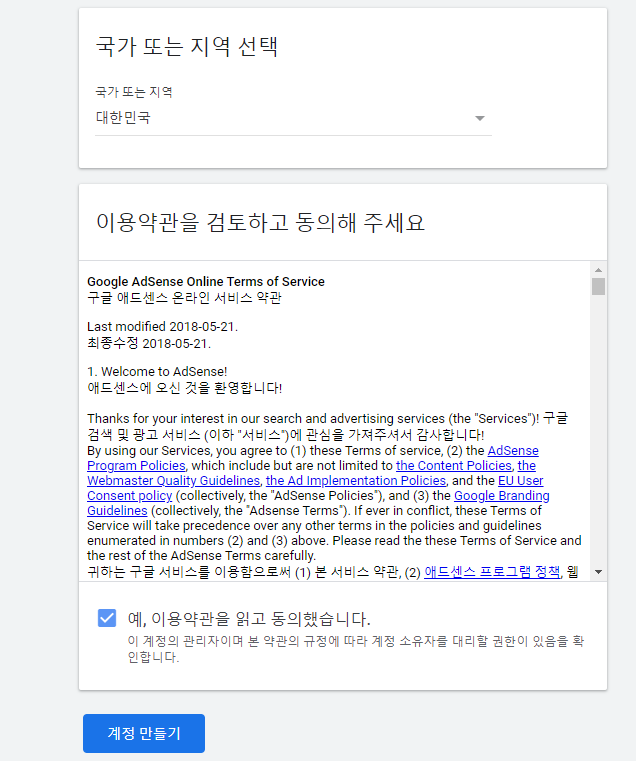Open the 대한민국 country dropdown
The image size is (636, 761).
click(293, 118)
